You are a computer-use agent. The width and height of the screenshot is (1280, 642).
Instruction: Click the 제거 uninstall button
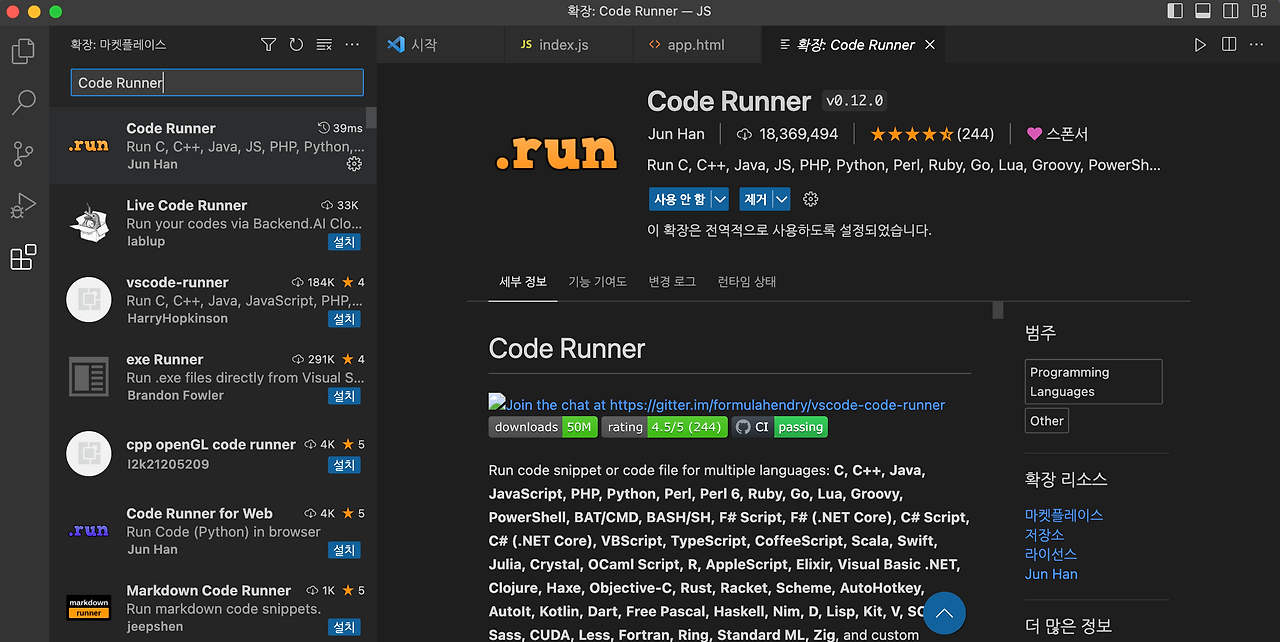pyautogui.click(x=755, y=199)
